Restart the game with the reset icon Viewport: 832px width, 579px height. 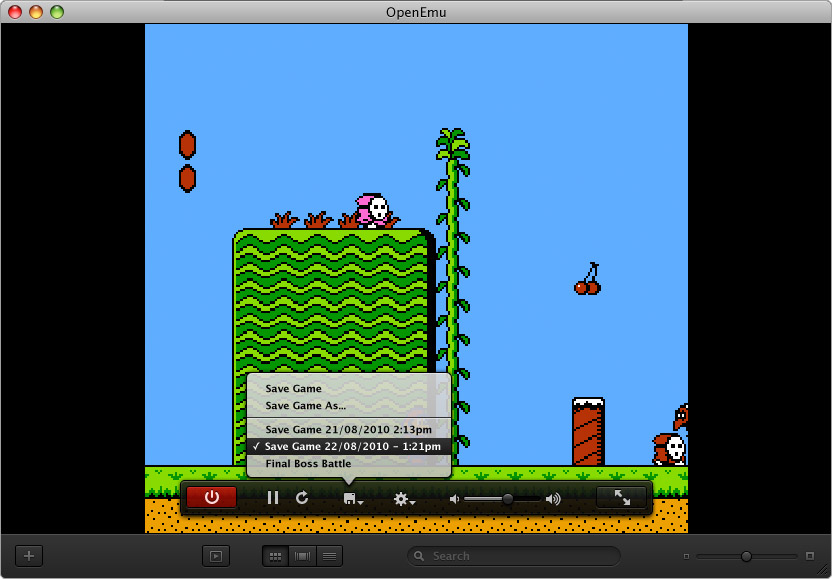point(302,498)
